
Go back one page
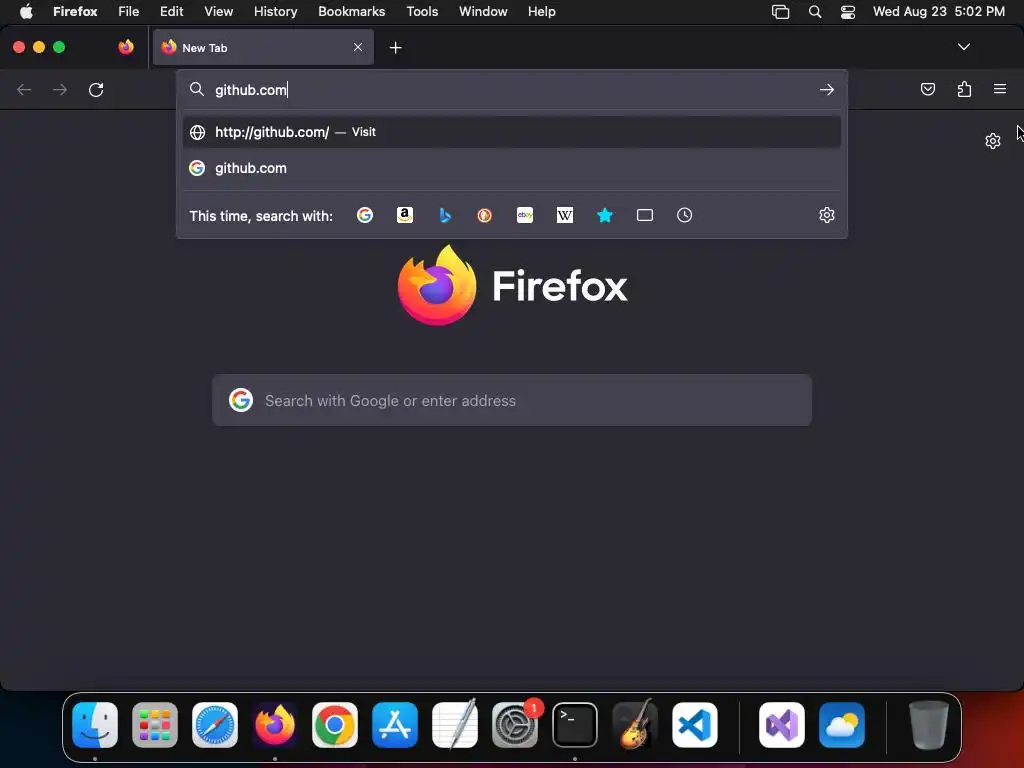point(24,89)
